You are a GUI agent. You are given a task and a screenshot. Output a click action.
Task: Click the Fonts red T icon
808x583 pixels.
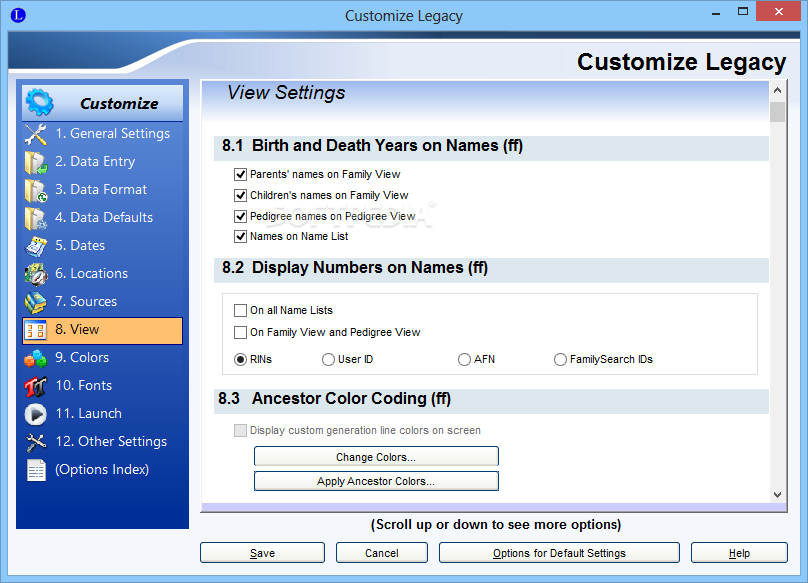(36, 386)
